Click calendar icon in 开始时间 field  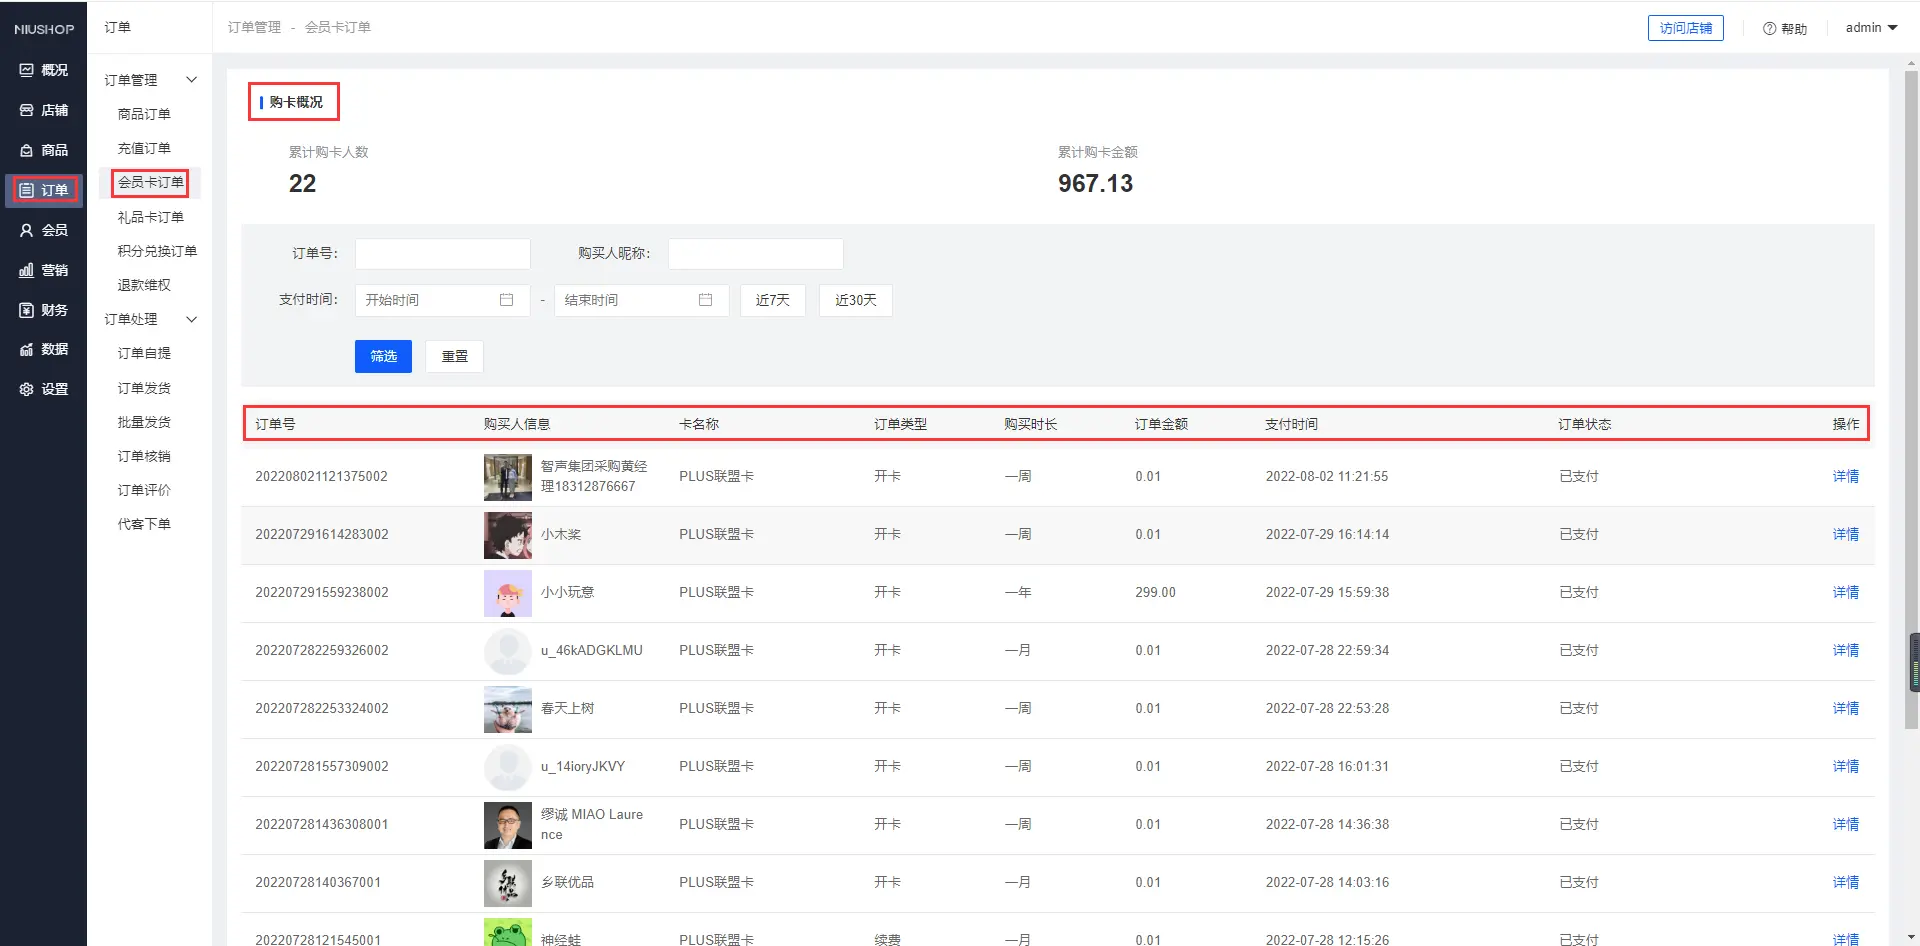pos(506,300)
